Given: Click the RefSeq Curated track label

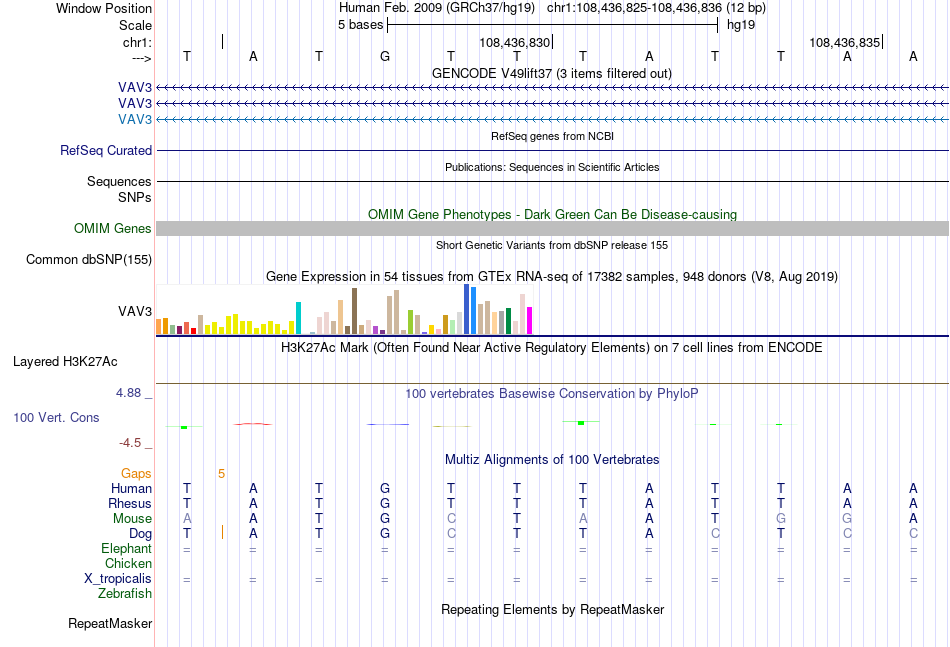Looking at the screenshot, I should (106, 150).
